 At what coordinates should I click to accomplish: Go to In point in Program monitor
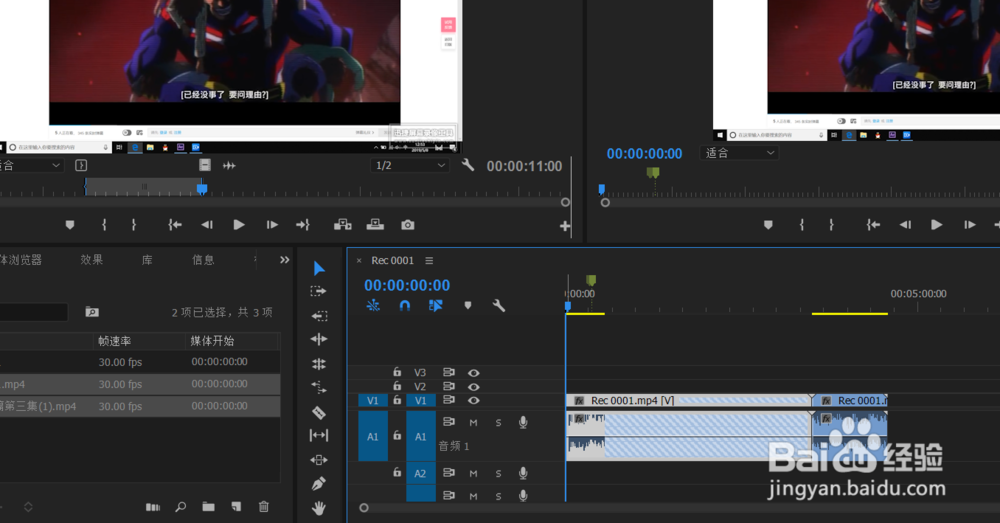coord(873,225)
